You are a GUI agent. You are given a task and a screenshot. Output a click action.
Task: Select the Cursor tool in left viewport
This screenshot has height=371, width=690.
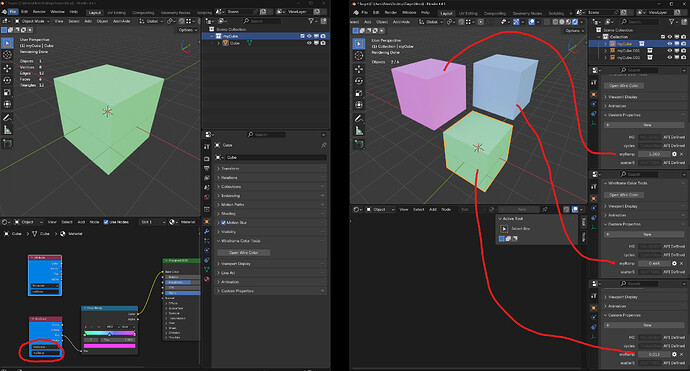7,55
